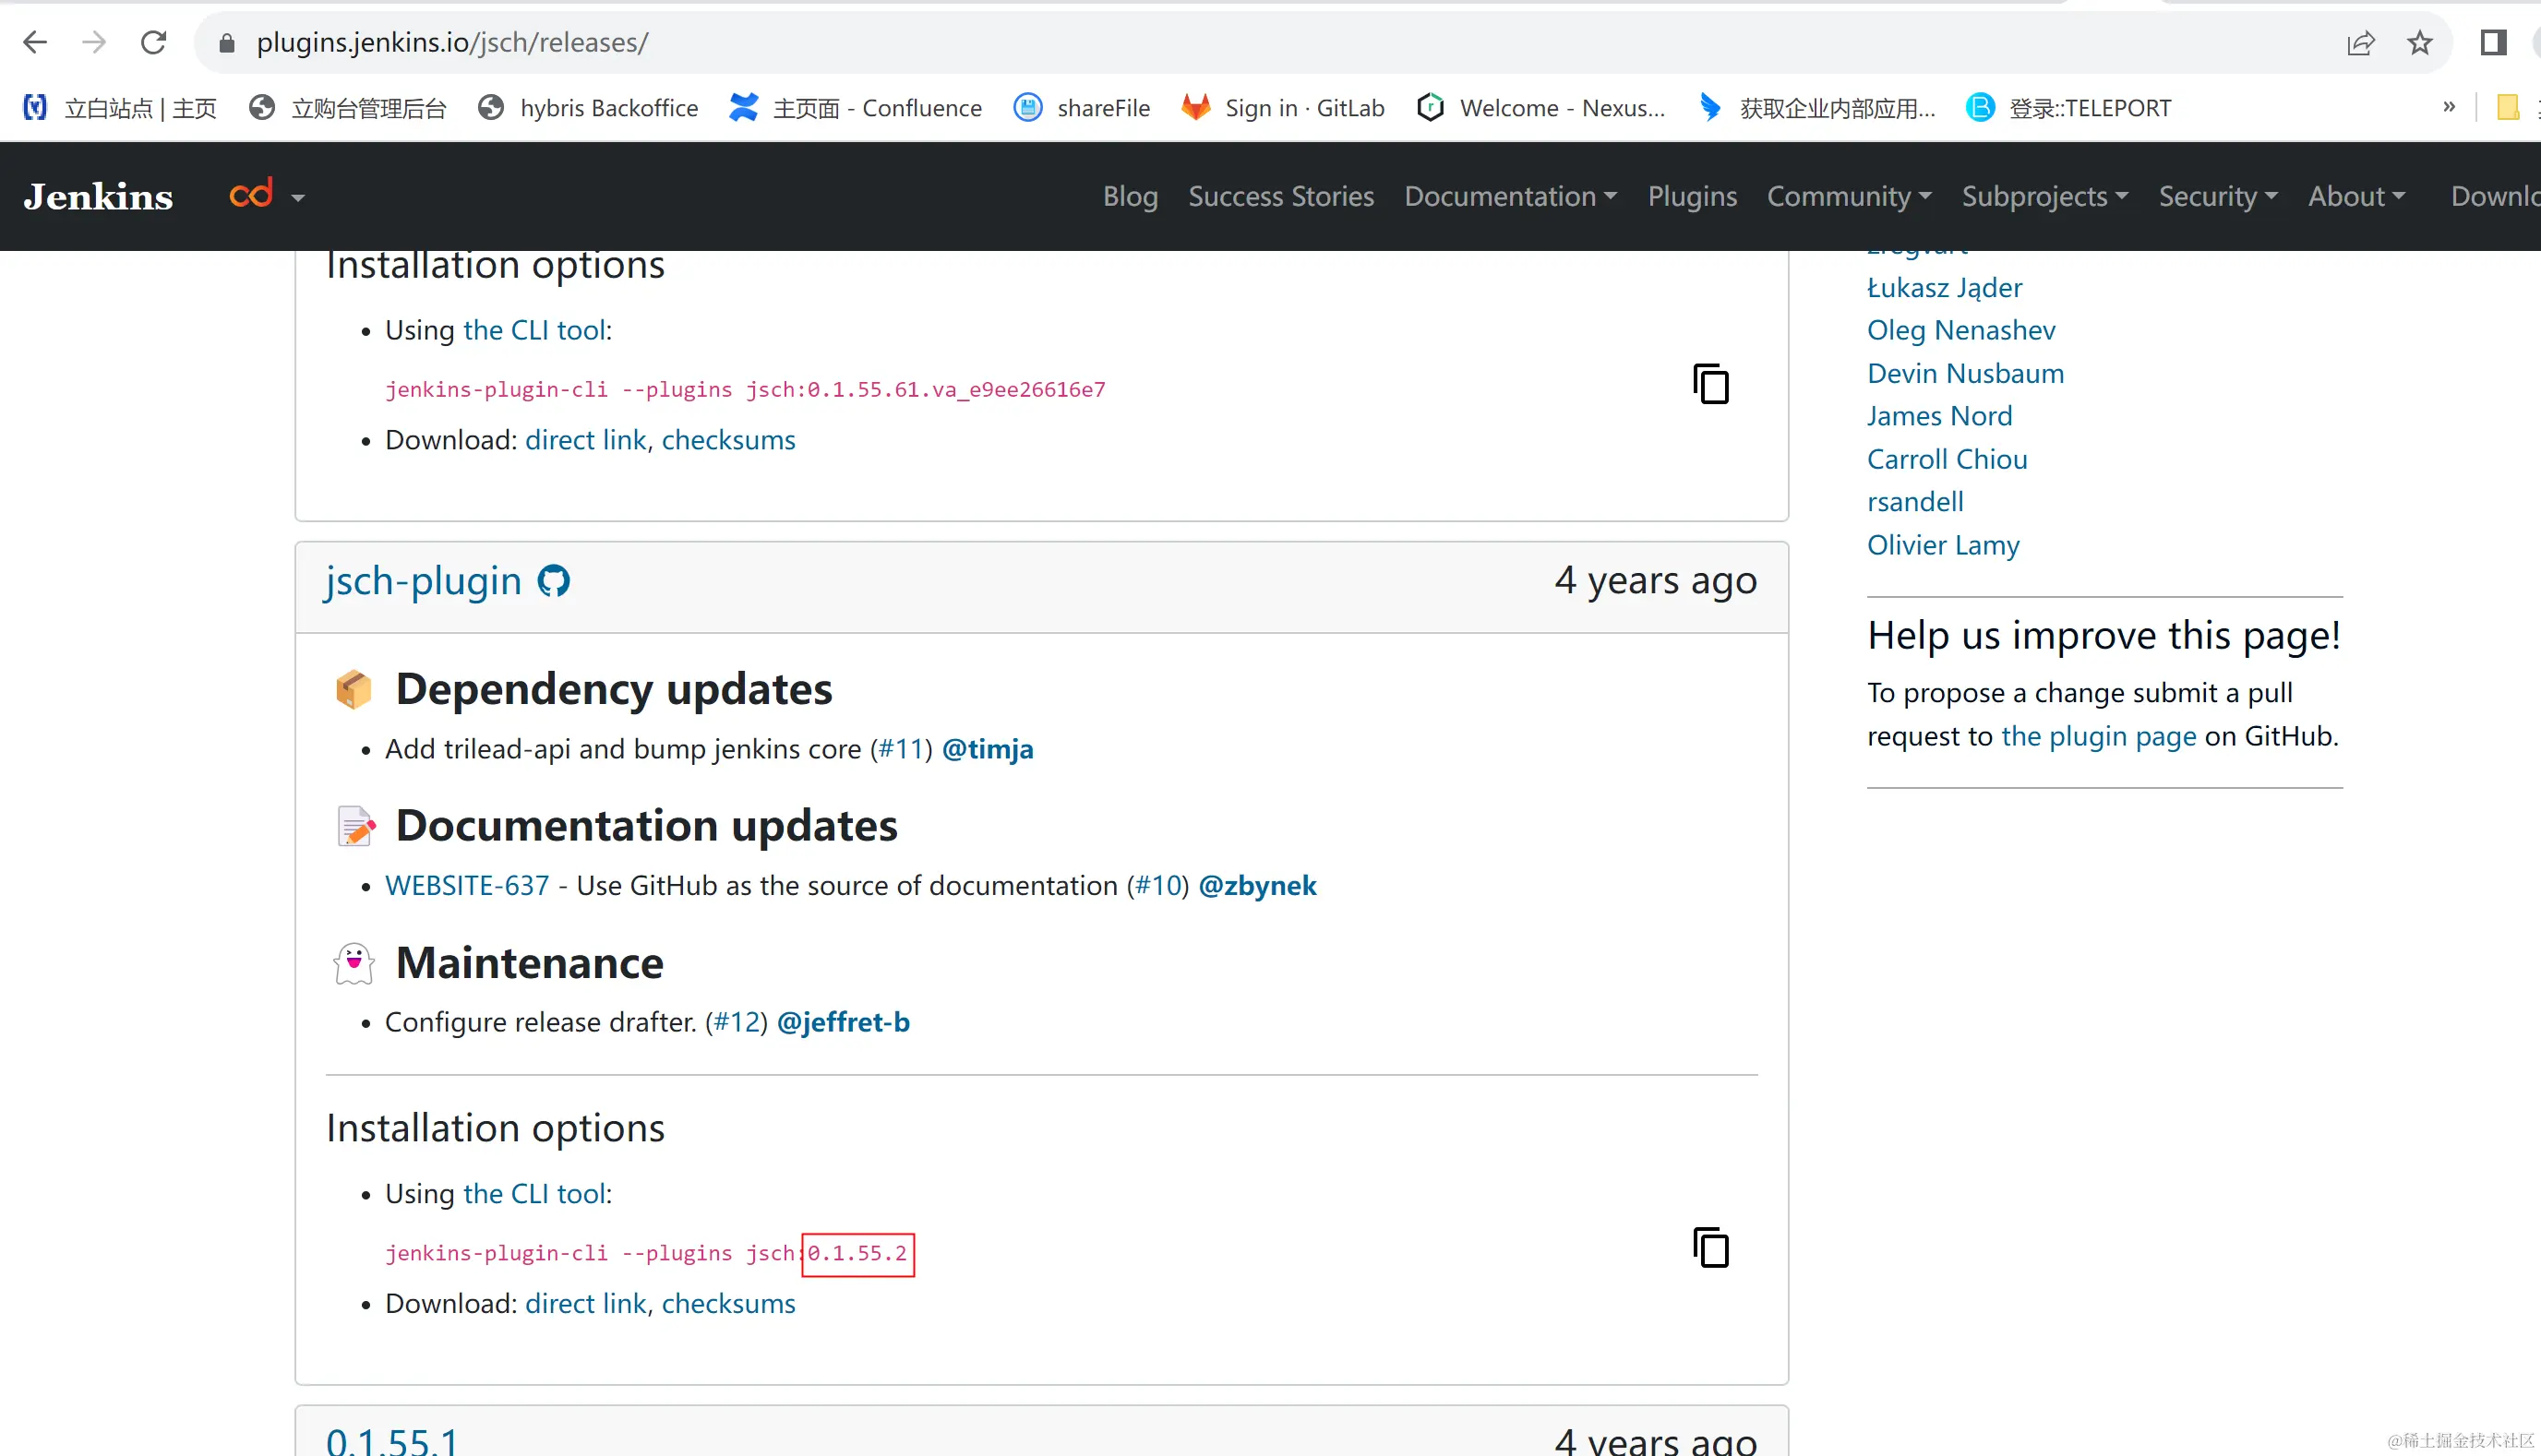
Task: Open pull request #11 link
Action: 900,750
